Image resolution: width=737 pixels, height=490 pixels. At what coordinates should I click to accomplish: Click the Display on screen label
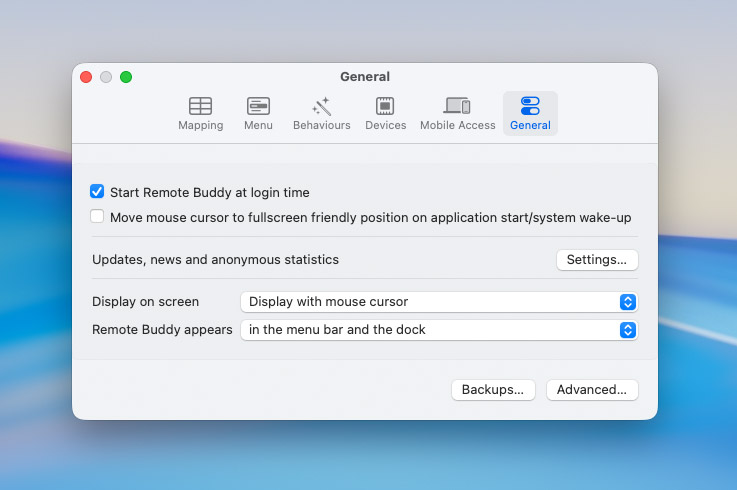tap(145, 301)
